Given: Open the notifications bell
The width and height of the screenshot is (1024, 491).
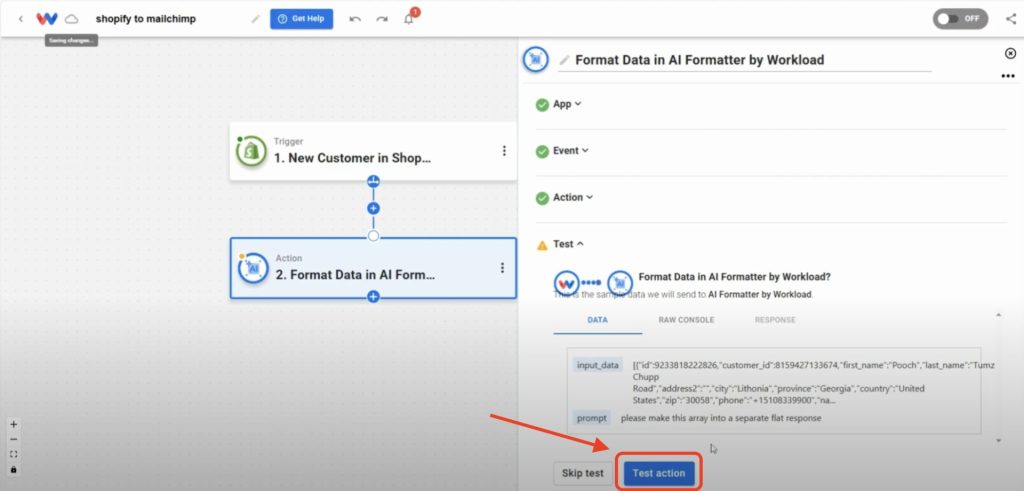Looking at the screenshot, I should tap(409, 19).
